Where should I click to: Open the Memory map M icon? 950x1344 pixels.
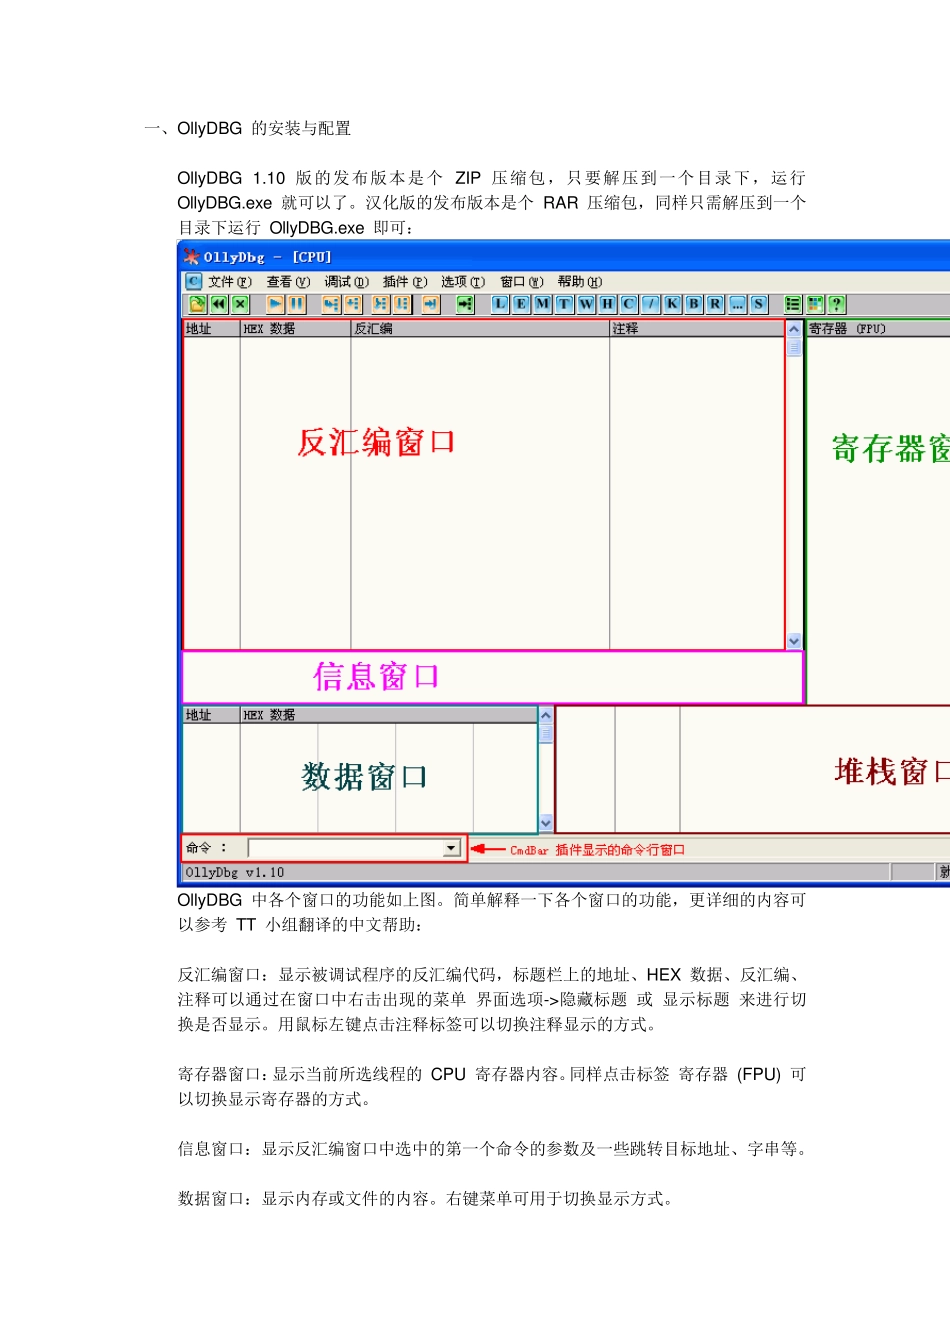click(543, 304)
